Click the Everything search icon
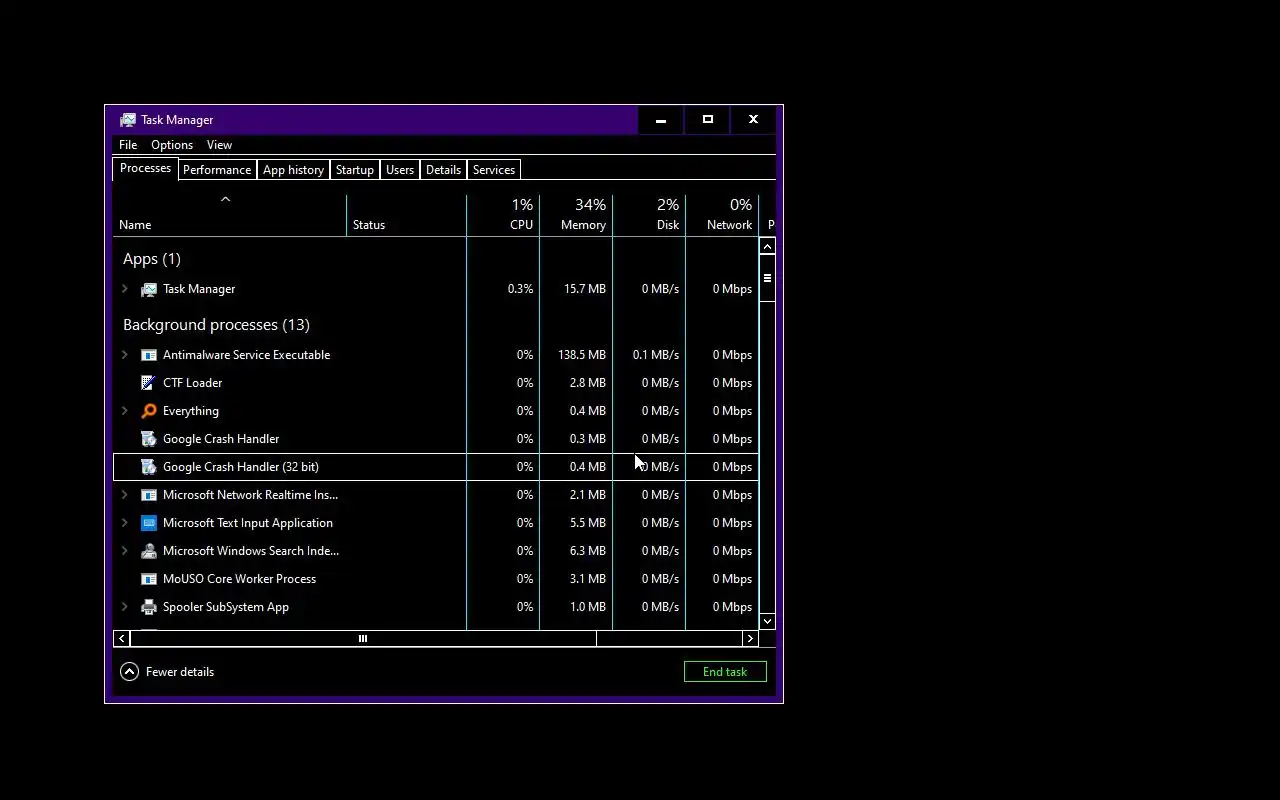This screenshot has width=1280, height=800. click(149, 411)
